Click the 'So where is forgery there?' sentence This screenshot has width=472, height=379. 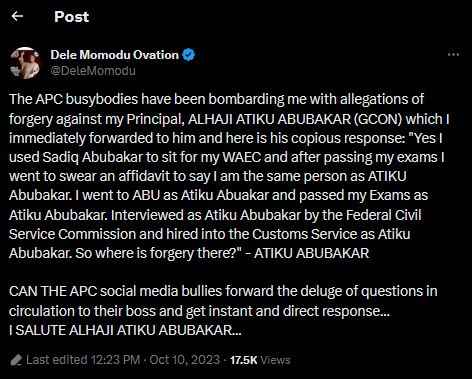coord(156,254)
